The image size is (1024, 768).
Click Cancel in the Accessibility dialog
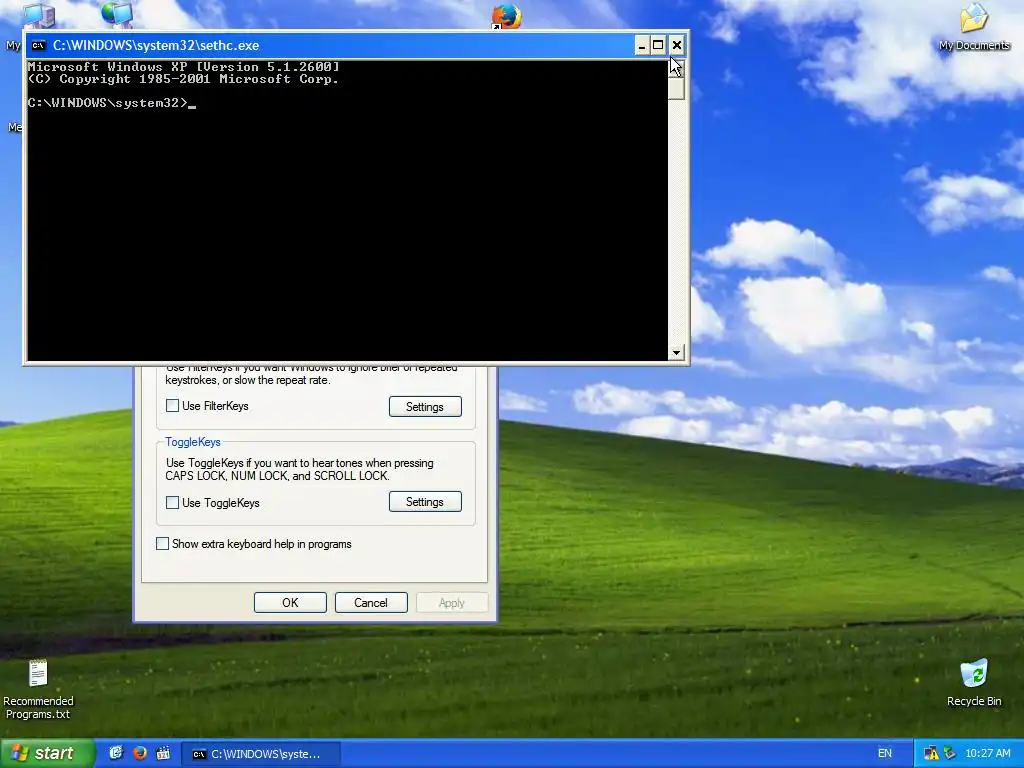click(x=371, y=602)
